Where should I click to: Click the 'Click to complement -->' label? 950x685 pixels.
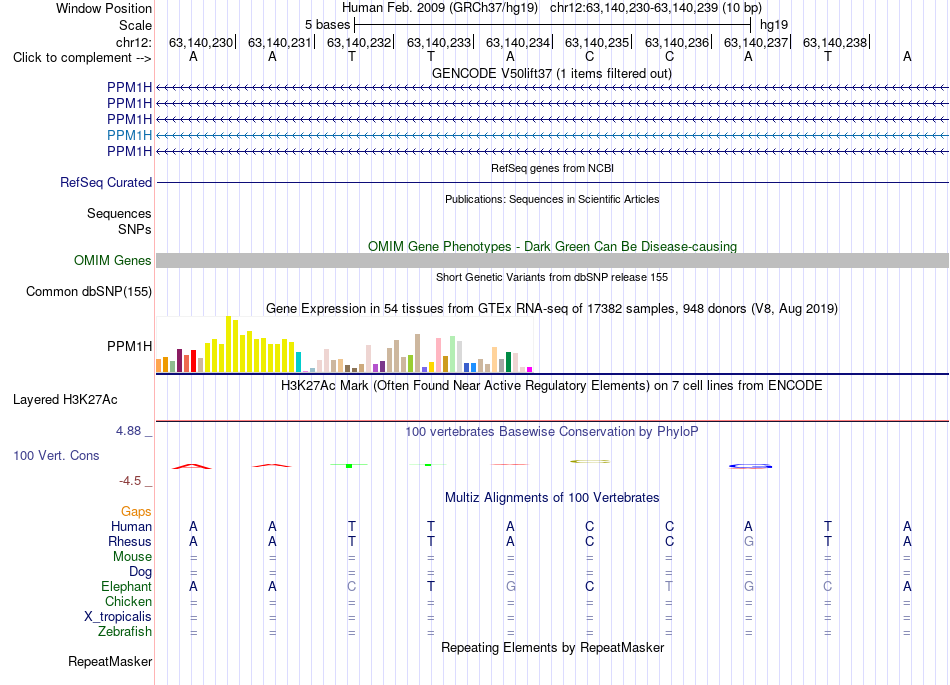[x=82, y=58]
